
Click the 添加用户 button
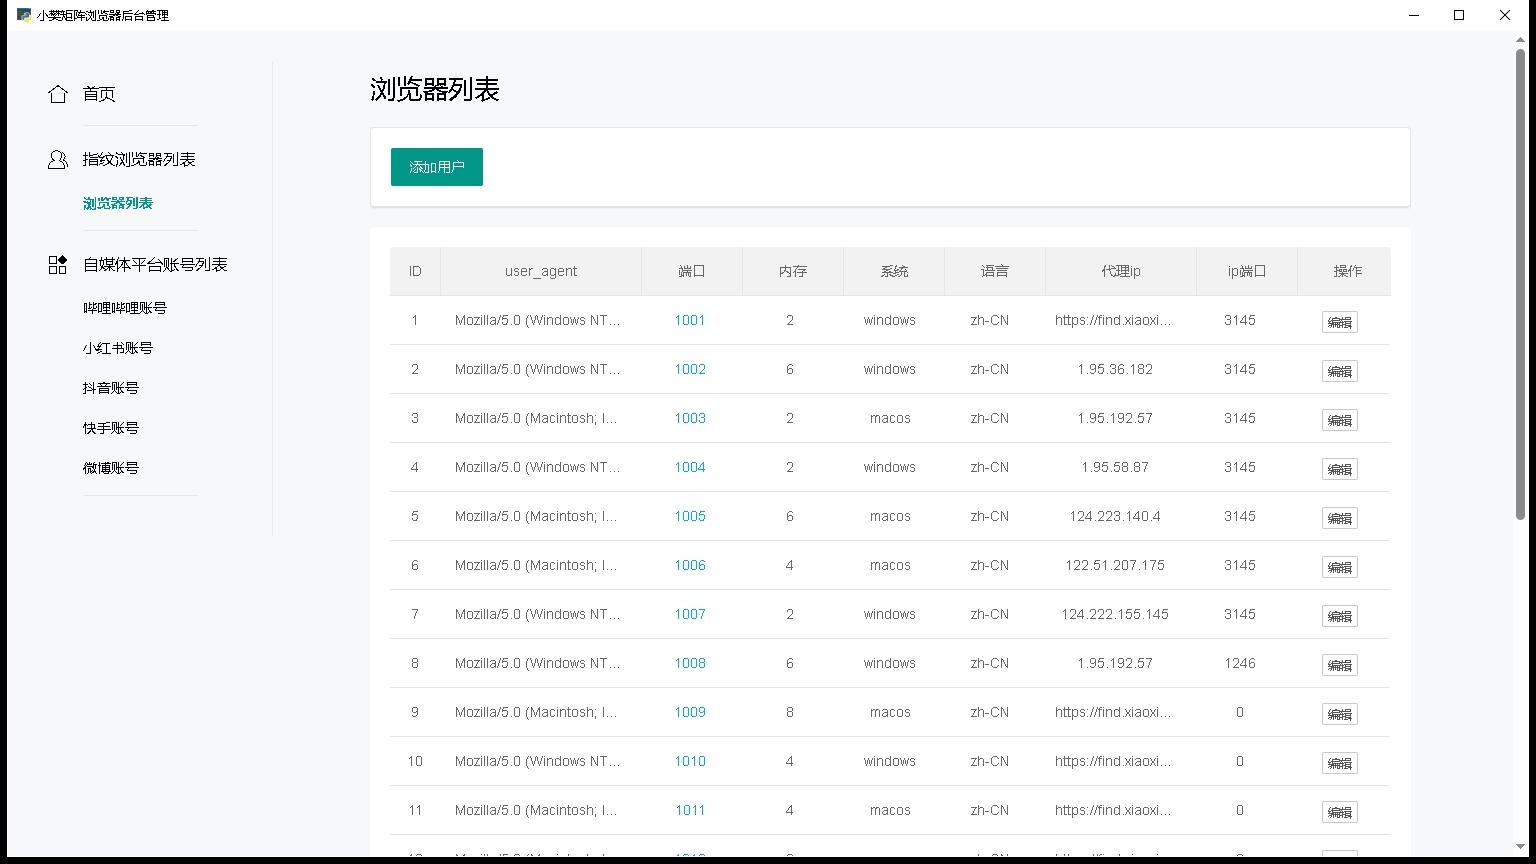437,167
